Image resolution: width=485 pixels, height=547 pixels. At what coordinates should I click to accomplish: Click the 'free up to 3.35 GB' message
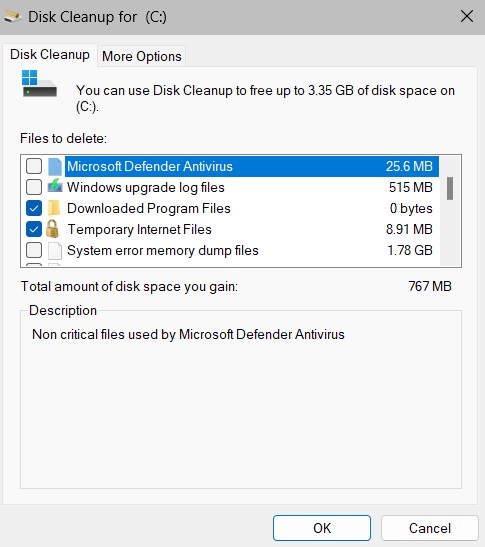coord(265,98)
